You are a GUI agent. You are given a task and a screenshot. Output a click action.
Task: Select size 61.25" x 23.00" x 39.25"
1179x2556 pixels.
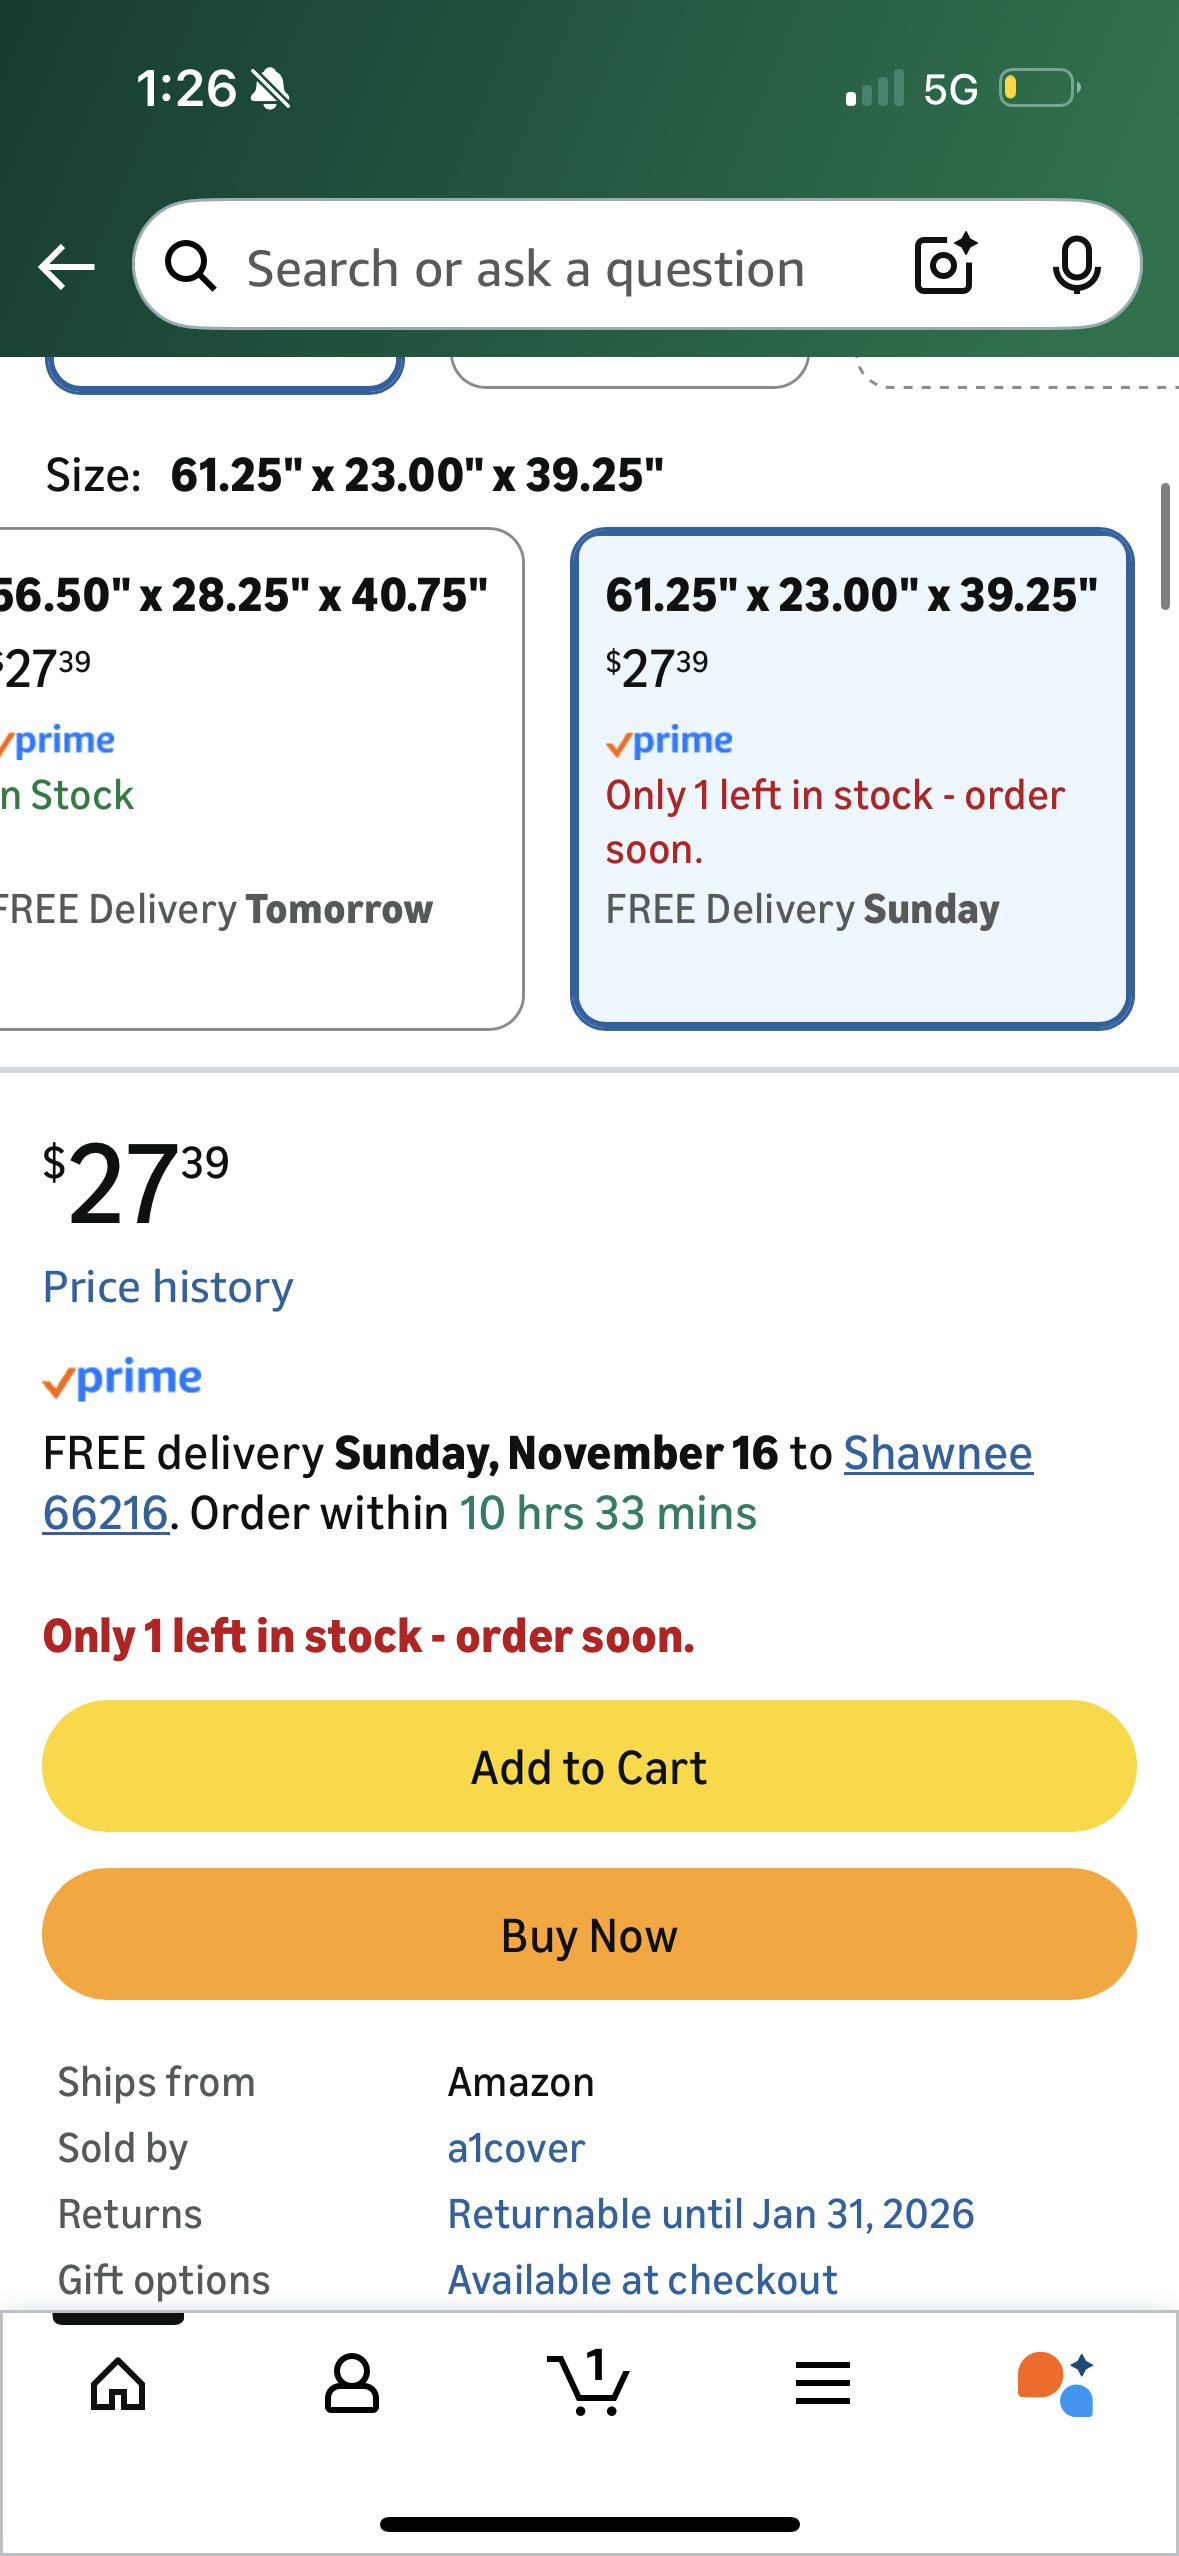pos(852,778)
